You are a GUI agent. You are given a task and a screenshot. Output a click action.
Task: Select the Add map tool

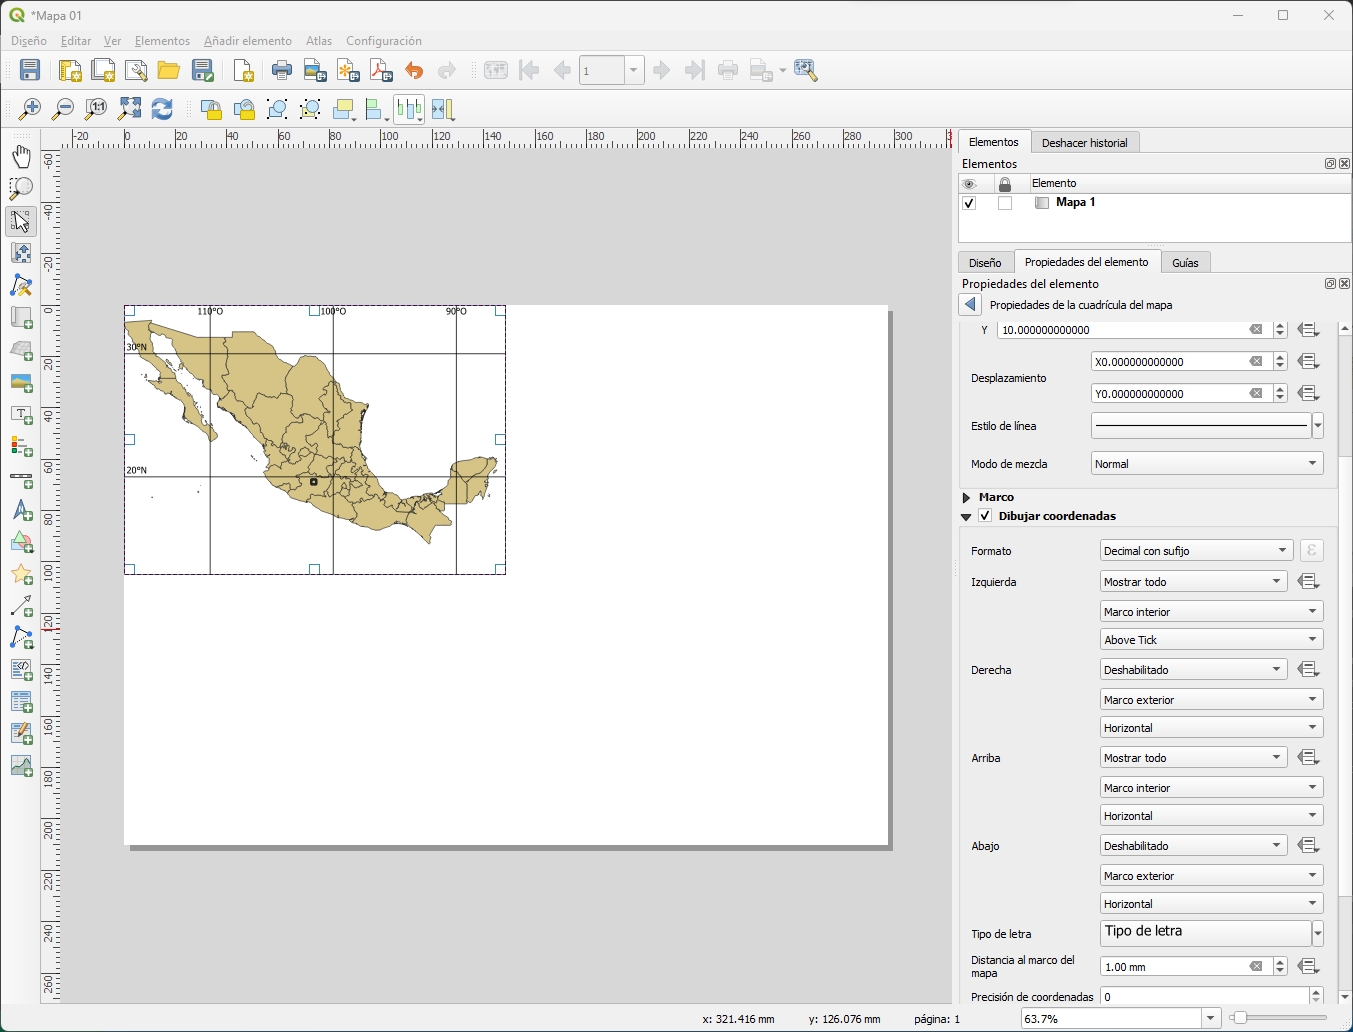coord(21,318)
